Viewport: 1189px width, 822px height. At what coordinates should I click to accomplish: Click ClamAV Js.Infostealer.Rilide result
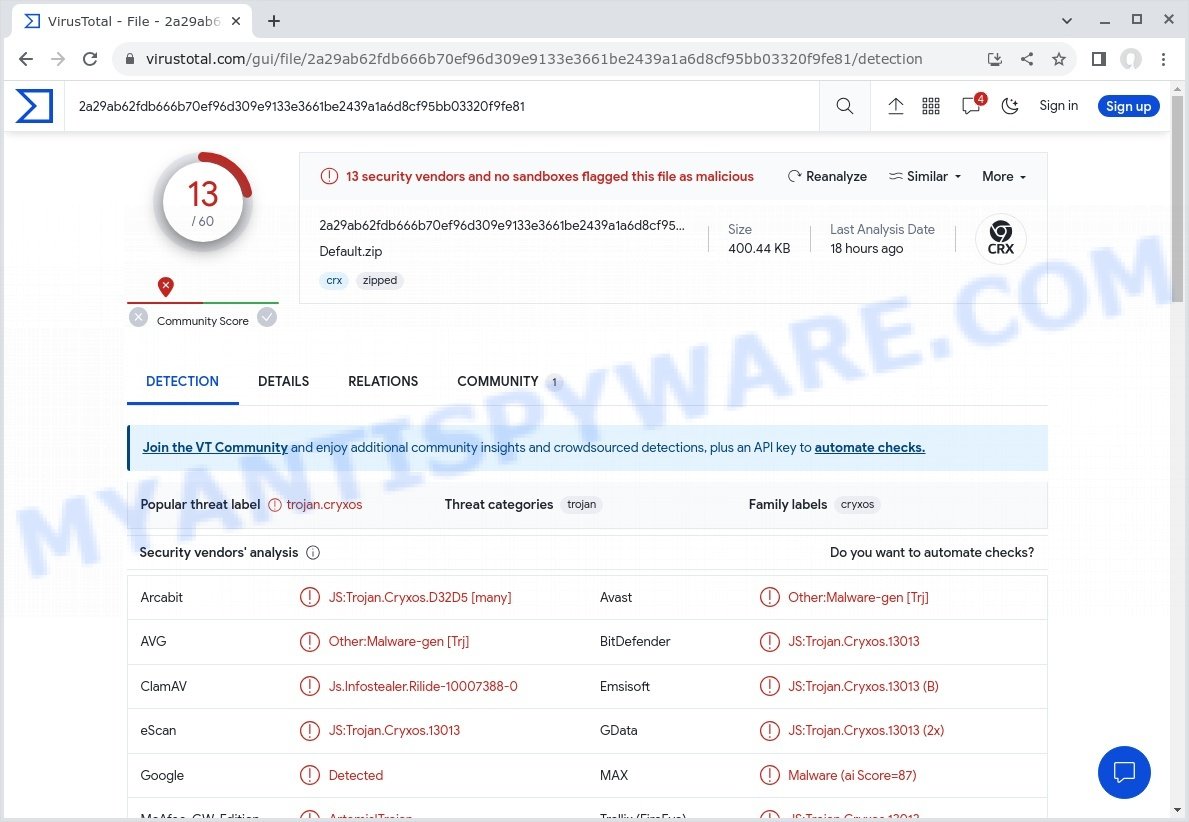coord(423,686)
